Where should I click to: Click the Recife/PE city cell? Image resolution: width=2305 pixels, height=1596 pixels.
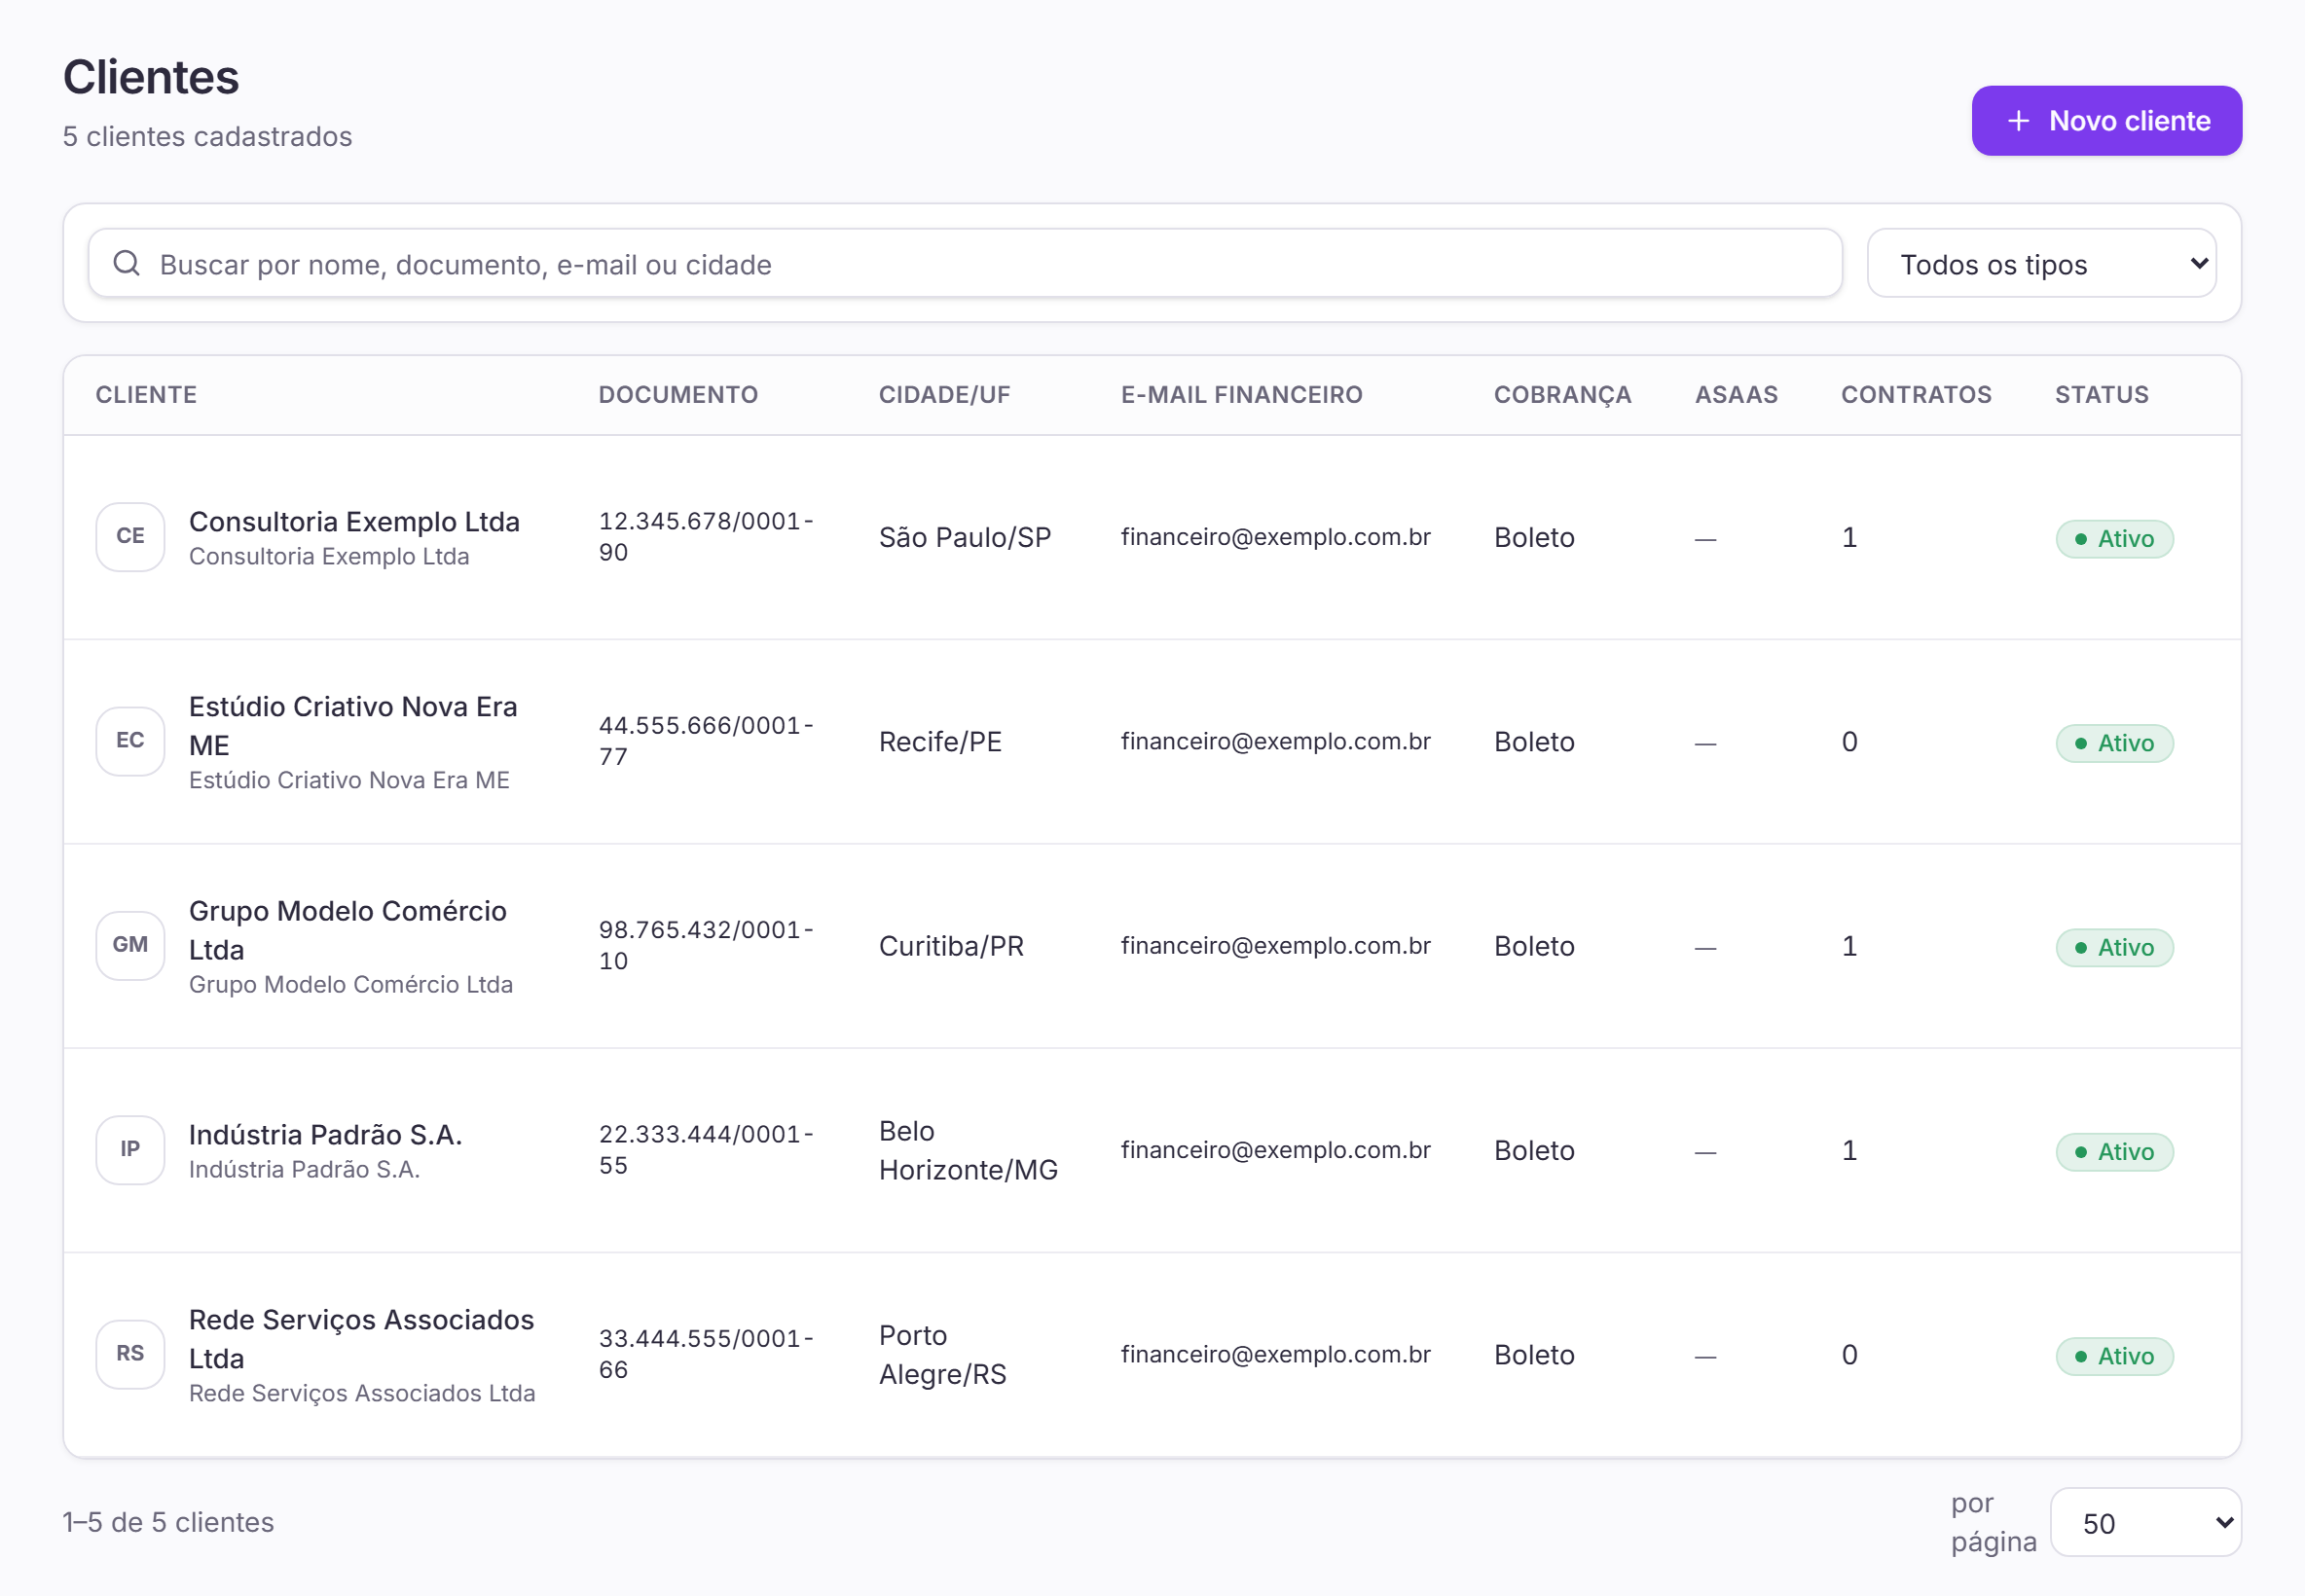pyautogui.click(x=940, y=742)
